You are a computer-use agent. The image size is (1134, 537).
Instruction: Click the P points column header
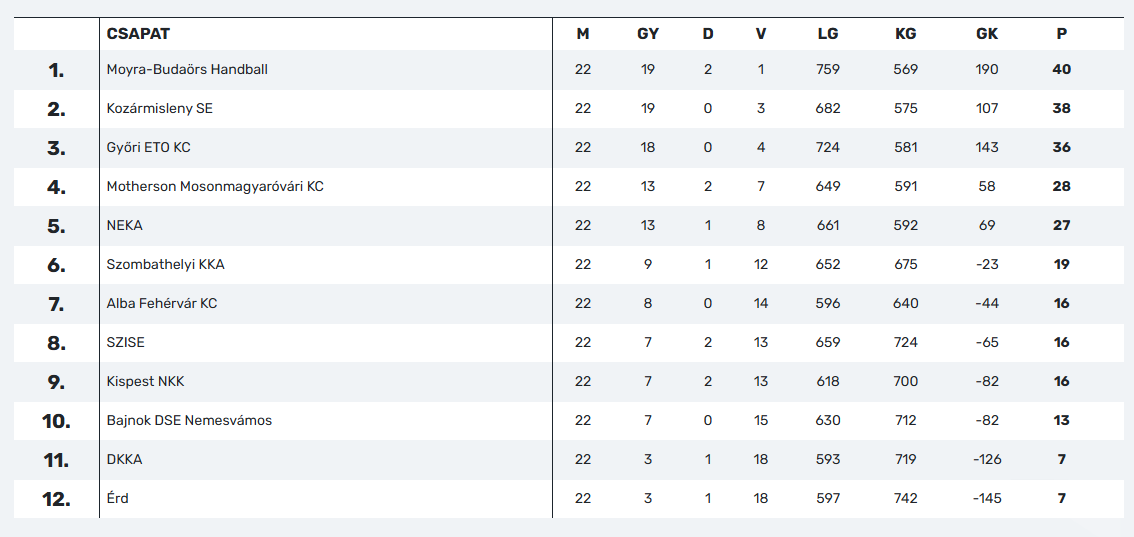pos(1061,33)
